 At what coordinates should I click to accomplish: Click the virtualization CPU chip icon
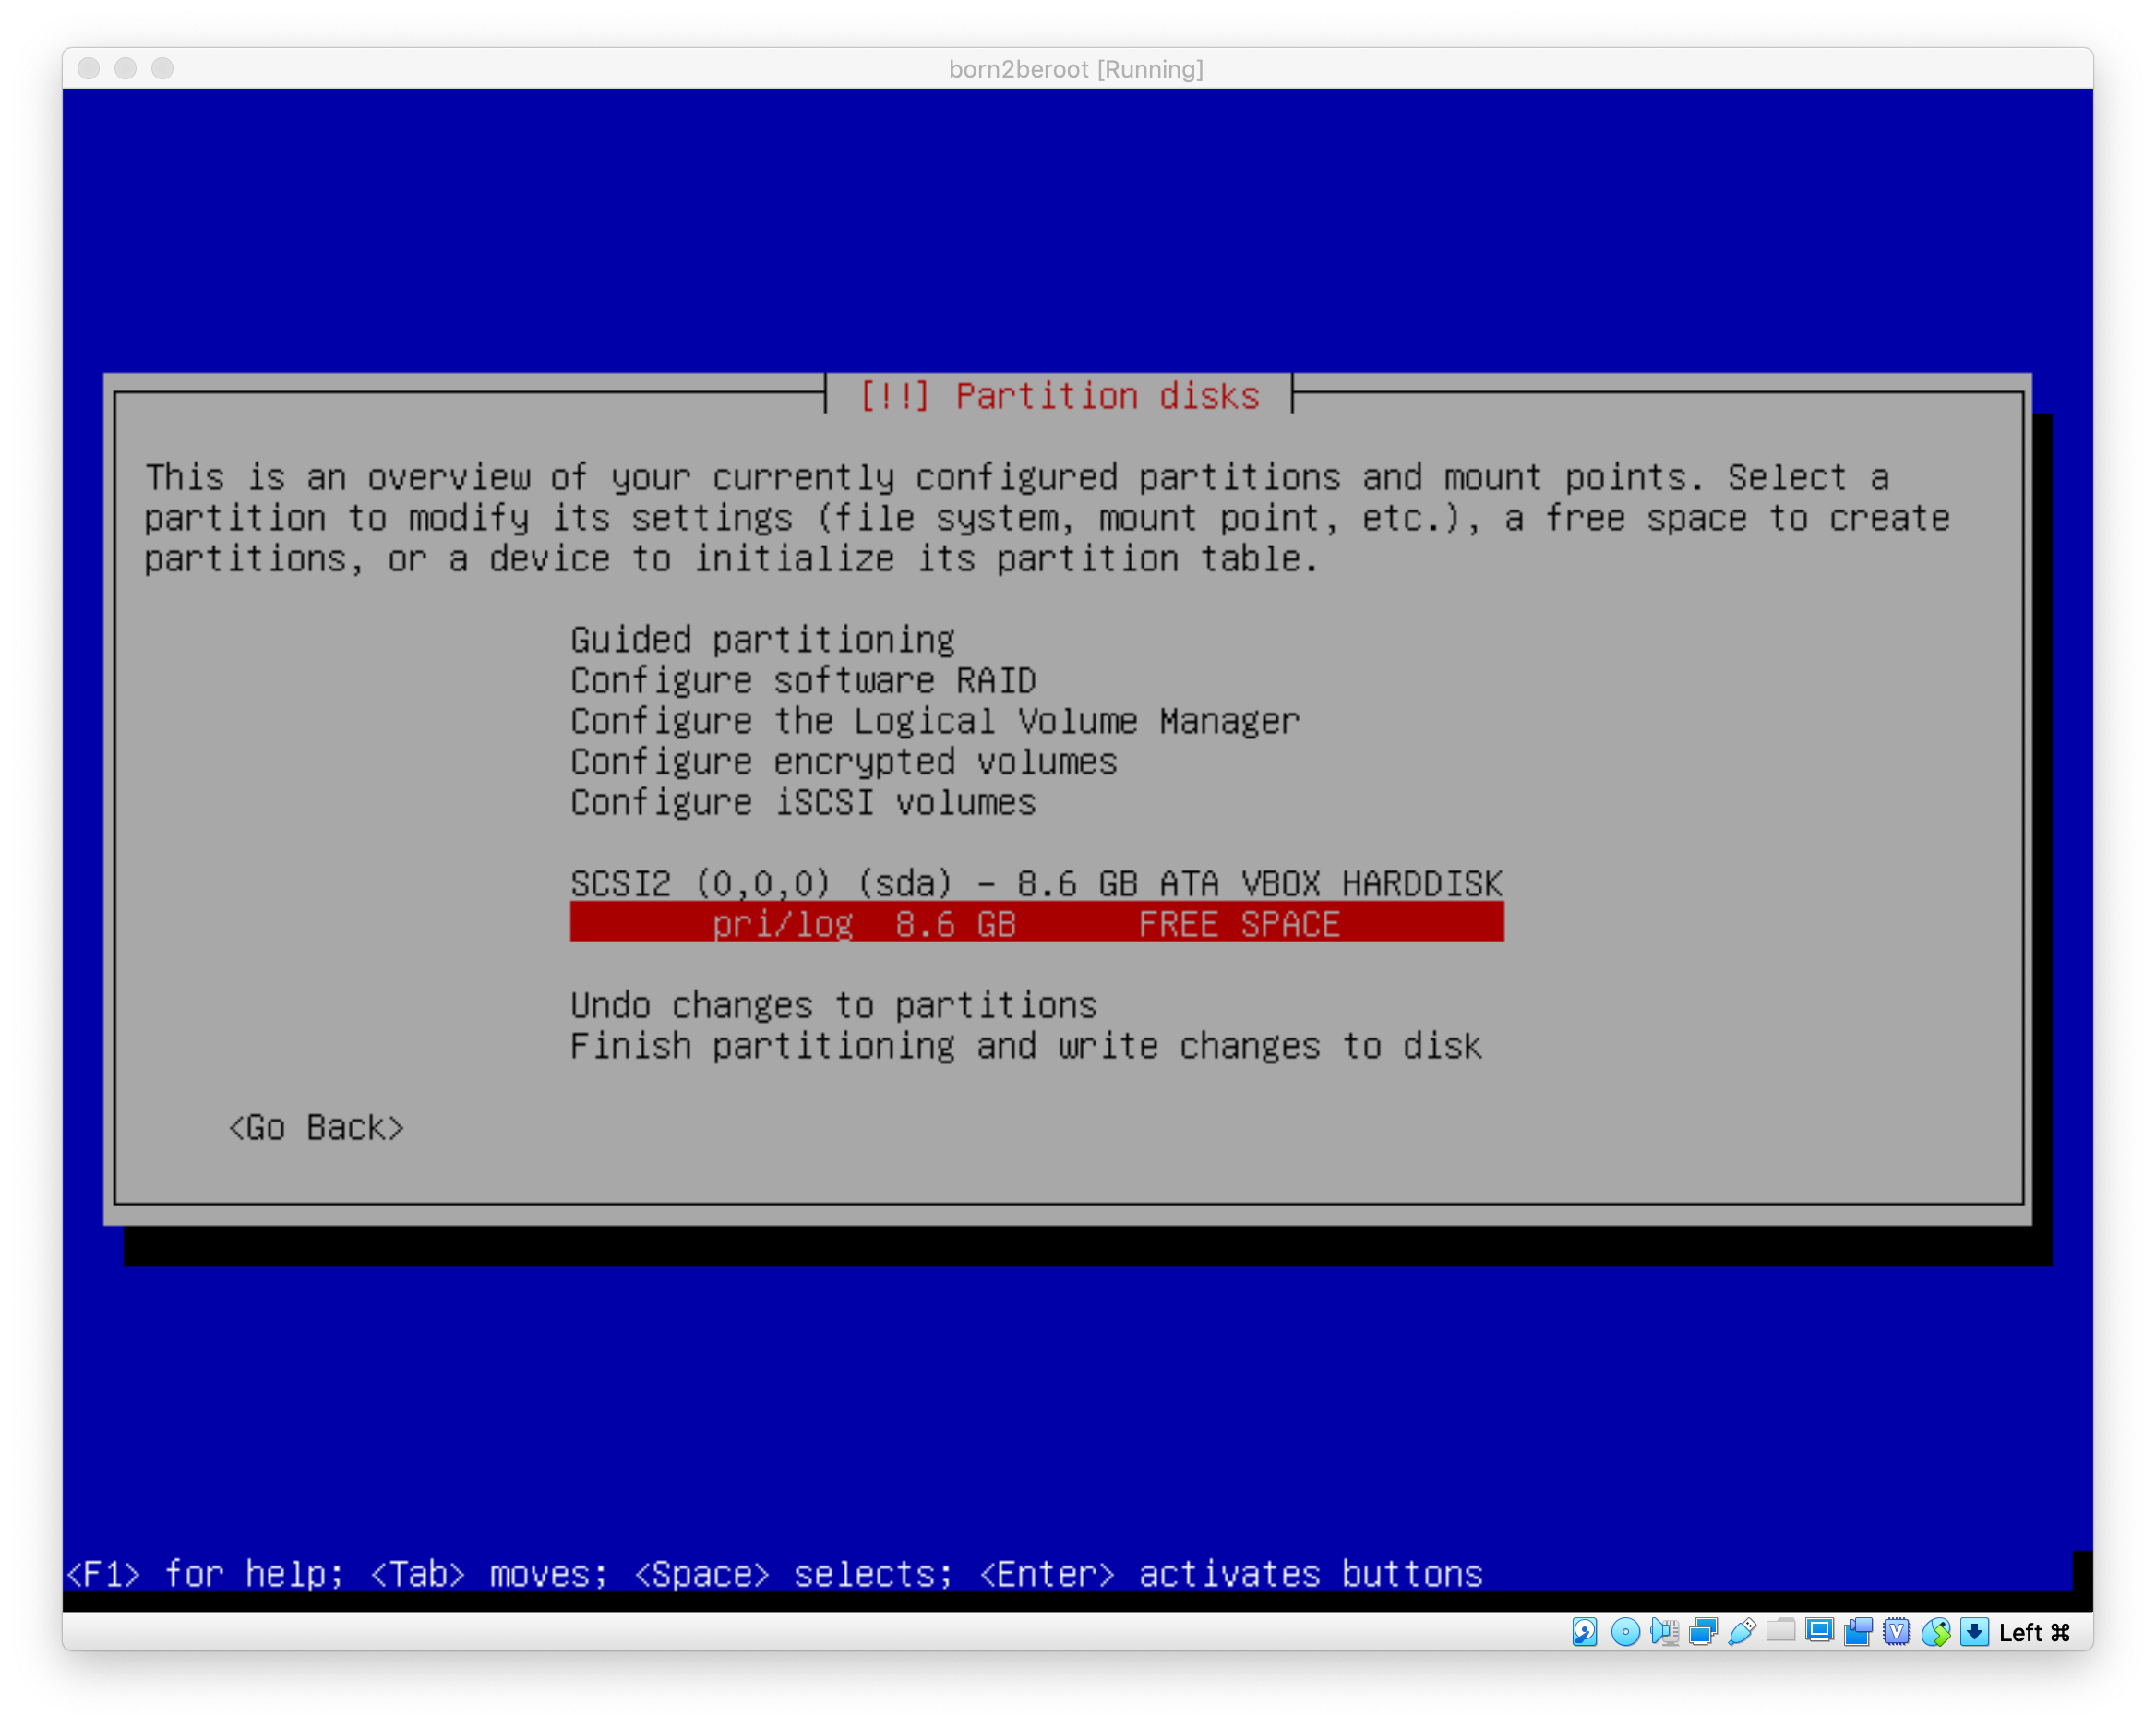[x=1897, y=1632]
